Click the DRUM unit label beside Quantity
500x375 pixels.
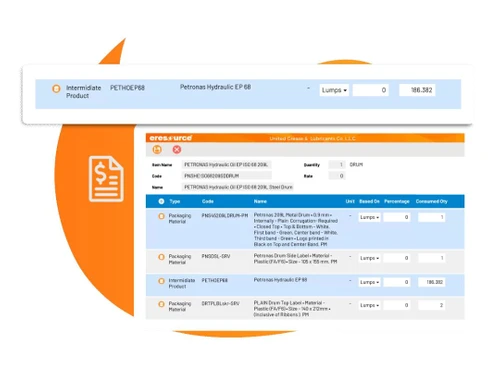[356, 165]
